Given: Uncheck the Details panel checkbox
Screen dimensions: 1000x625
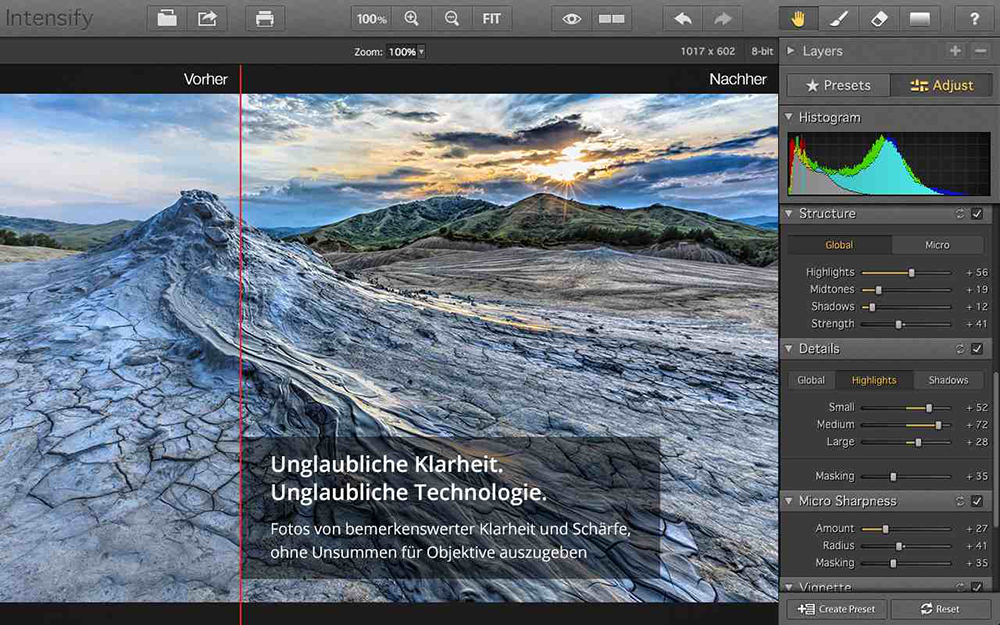Looking at the screenshot, I should click(977, 349).
